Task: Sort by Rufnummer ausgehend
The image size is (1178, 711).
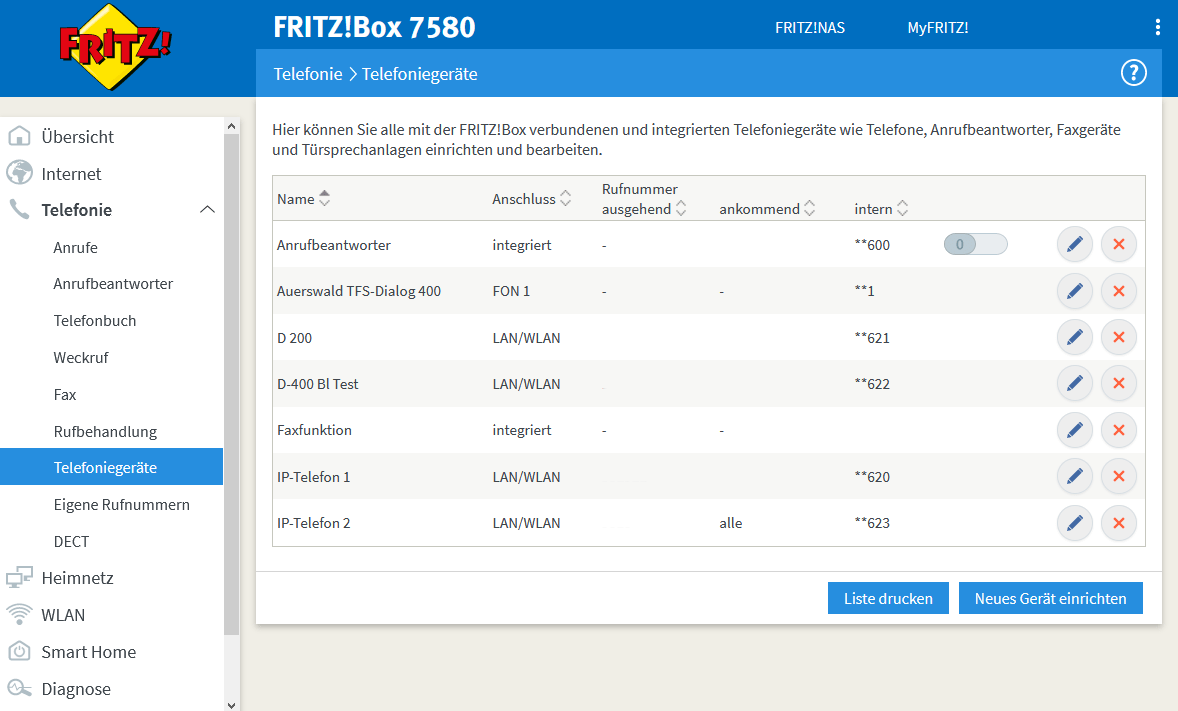Action: coord(681,208)
